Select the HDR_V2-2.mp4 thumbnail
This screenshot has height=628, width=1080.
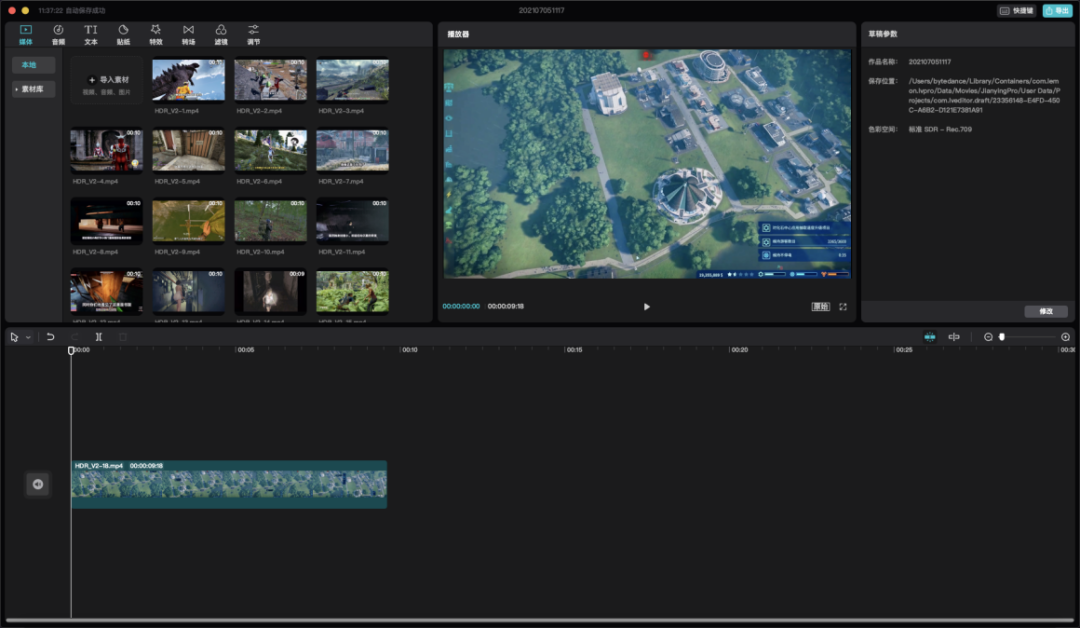(270, 80)
